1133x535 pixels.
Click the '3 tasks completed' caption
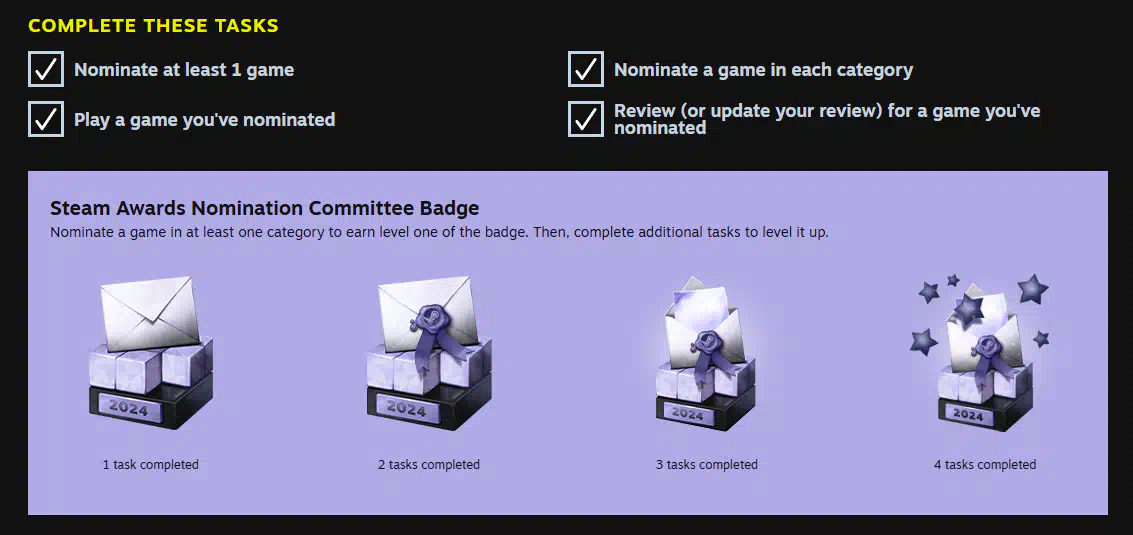[707, 464]
